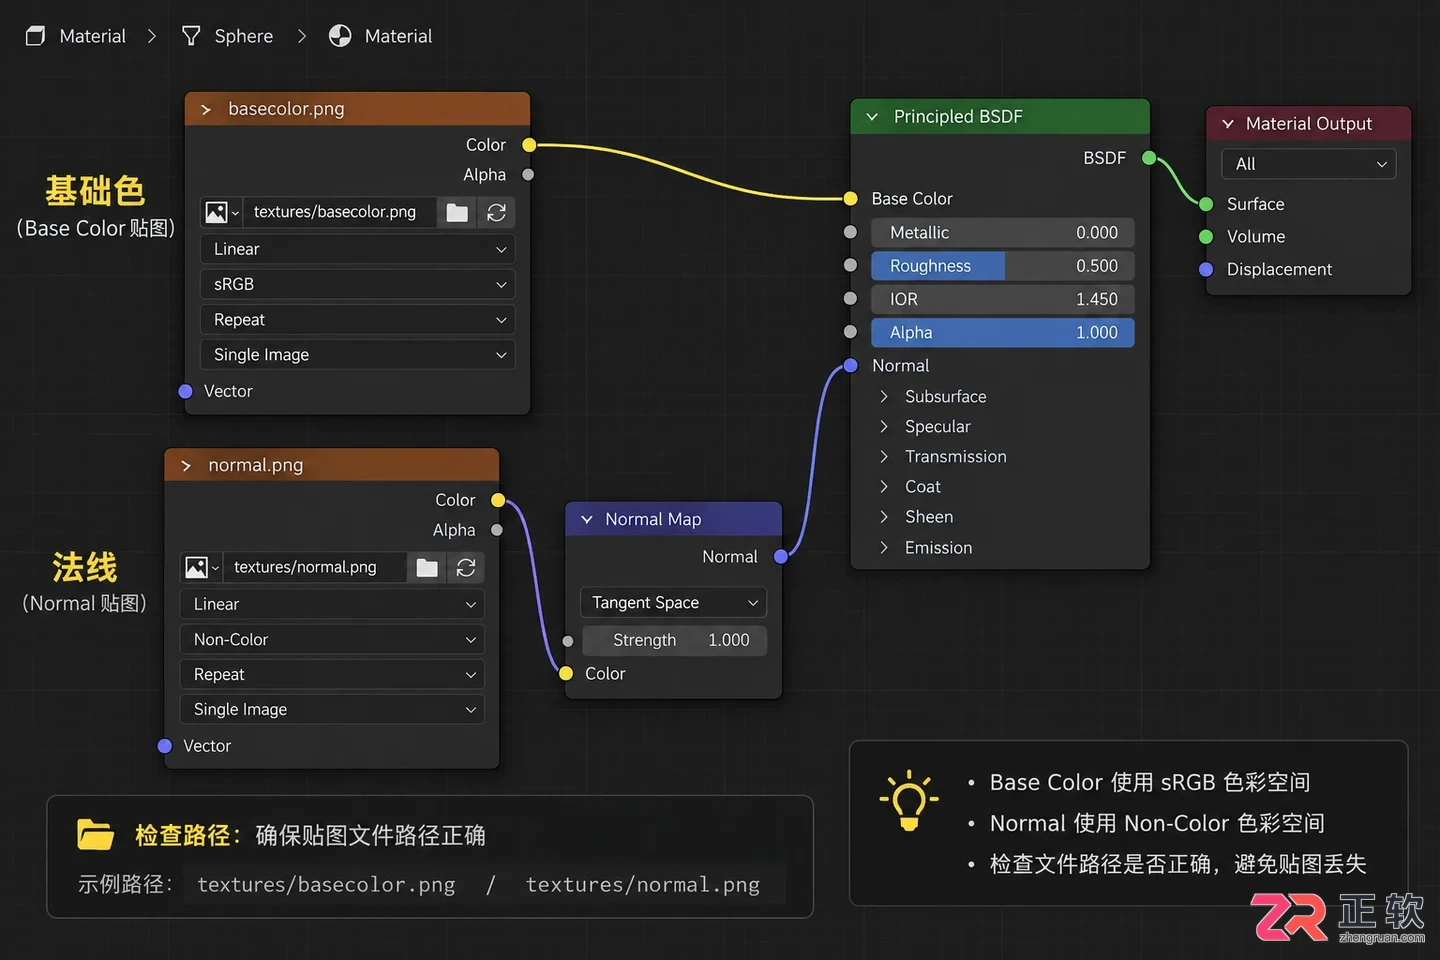Image resolution: width=1440 pixels, height=960 pixels.
Task: Click the IOR 1.450 field
Action: click(1002, 299)
